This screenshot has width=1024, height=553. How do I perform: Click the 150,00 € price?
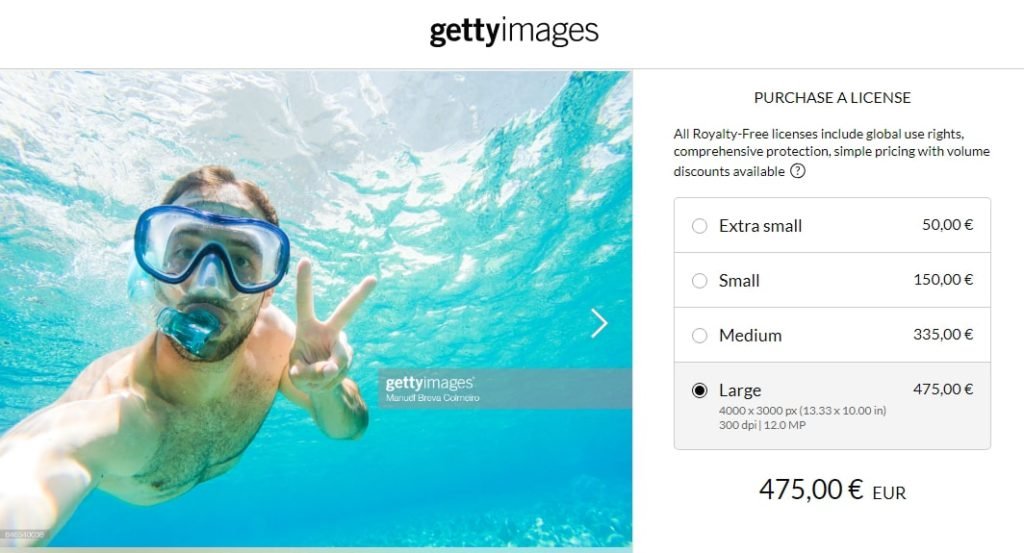pos(943,279)
